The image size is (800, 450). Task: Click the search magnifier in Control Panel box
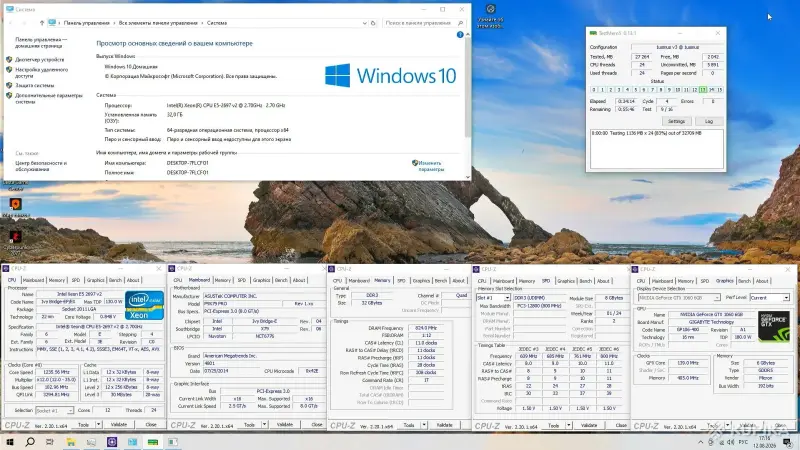coord(460,23)
